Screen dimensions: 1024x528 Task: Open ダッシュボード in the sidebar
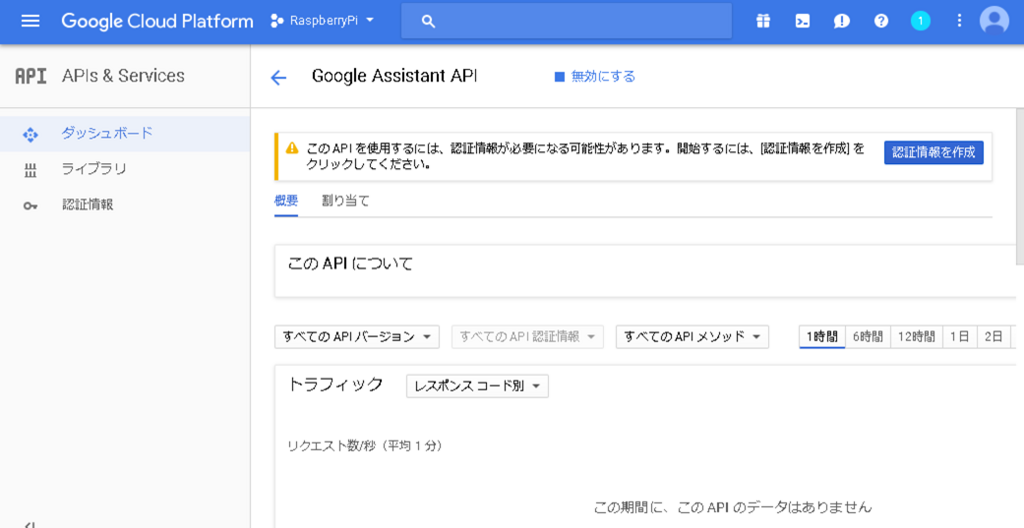pyautogui.click(x=125, y=134)
